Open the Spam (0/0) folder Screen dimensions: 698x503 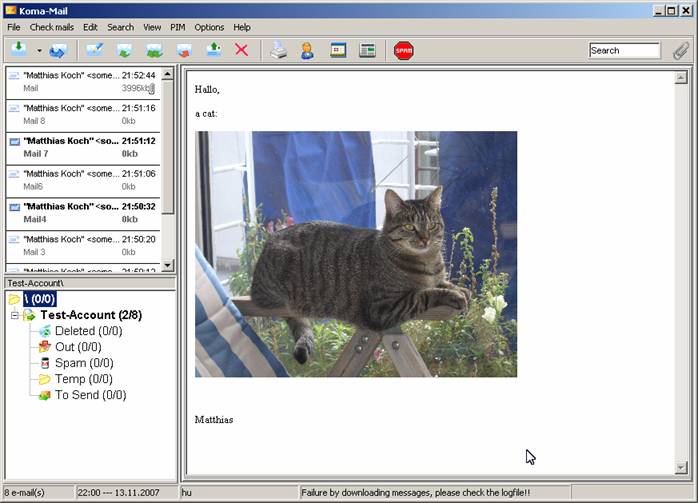coord(84,363)
